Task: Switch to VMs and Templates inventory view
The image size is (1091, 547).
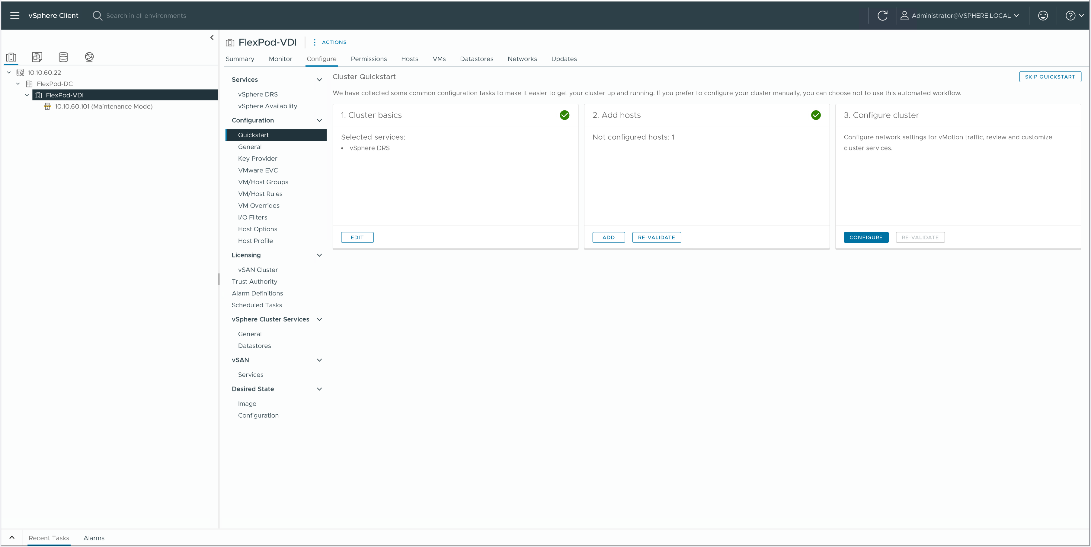Action: (37, 57)
